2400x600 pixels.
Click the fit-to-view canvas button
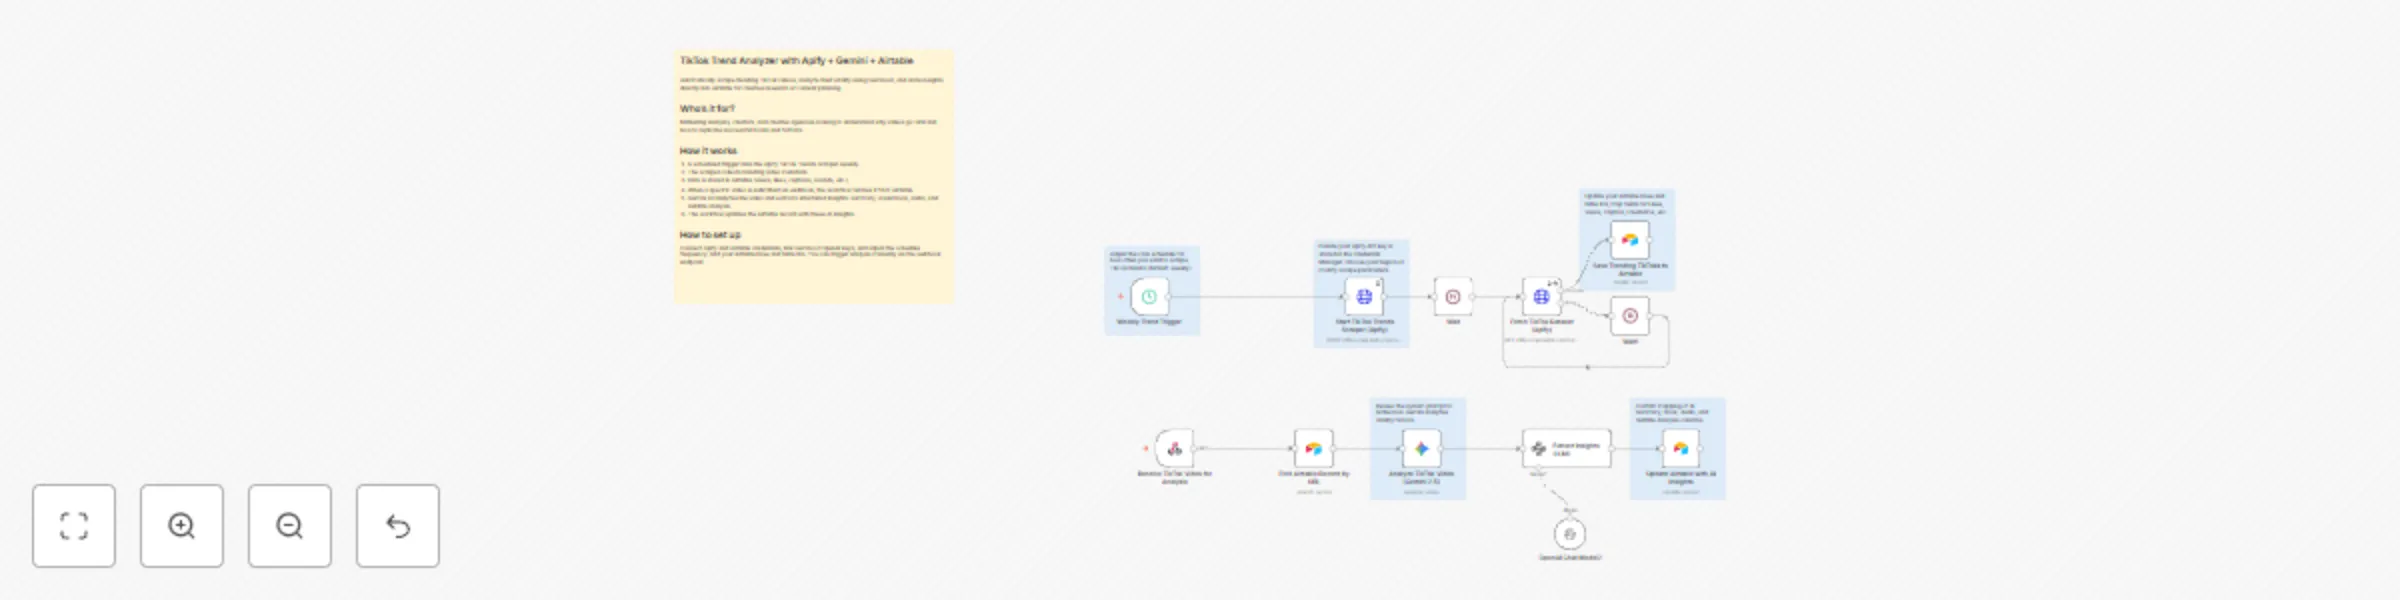tap(74, 526)
